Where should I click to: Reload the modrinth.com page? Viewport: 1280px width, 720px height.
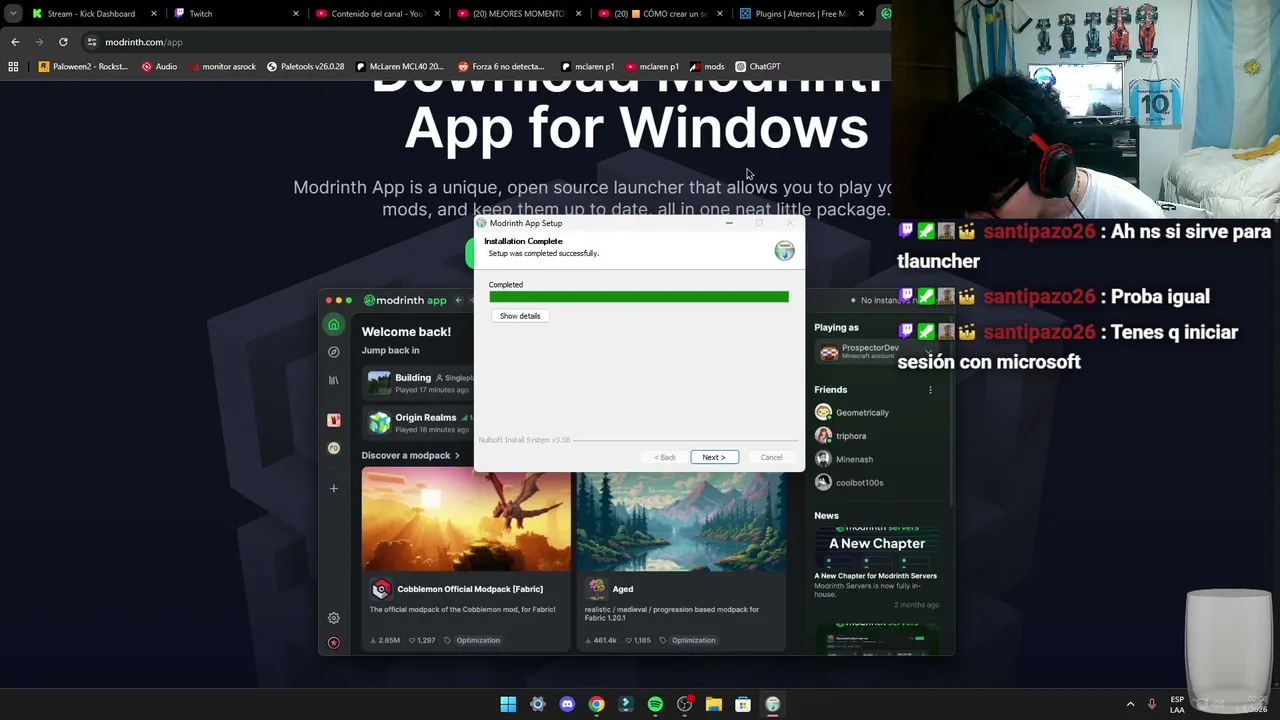coord(63,42)
